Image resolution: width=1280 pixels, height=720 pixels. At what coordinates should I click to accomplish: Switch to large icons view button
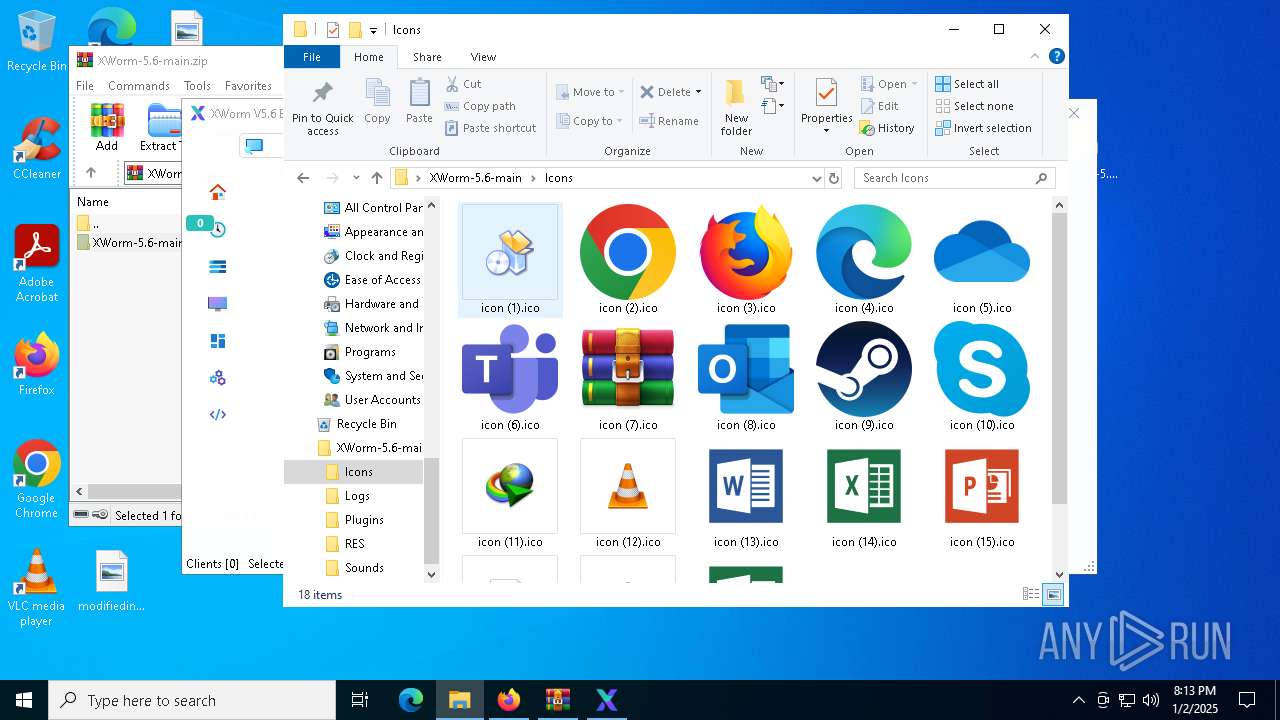coord(1053,594)
